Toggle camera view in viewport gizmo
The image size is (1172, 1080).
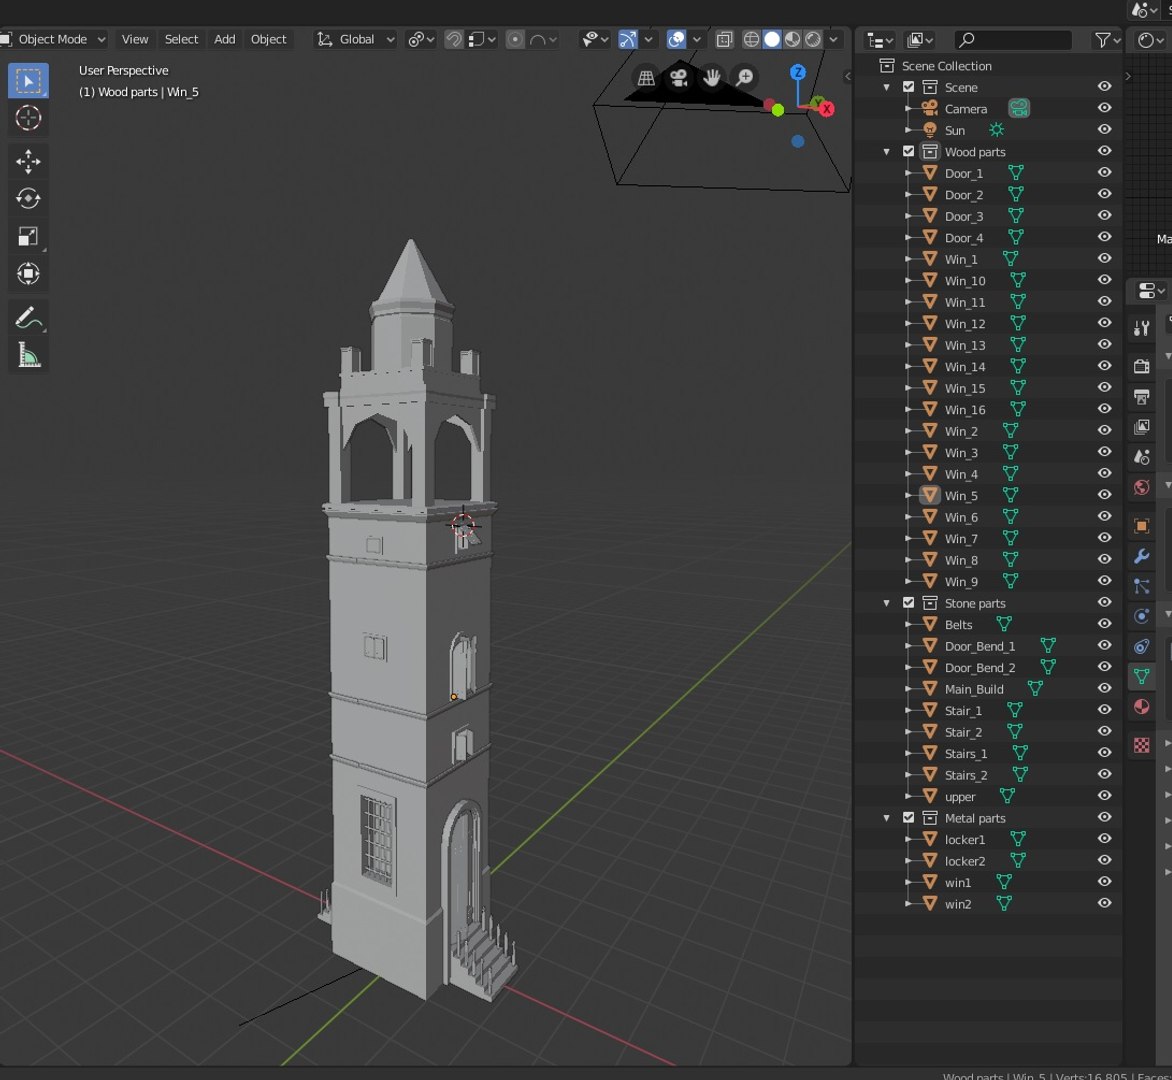tap(679, 77)
